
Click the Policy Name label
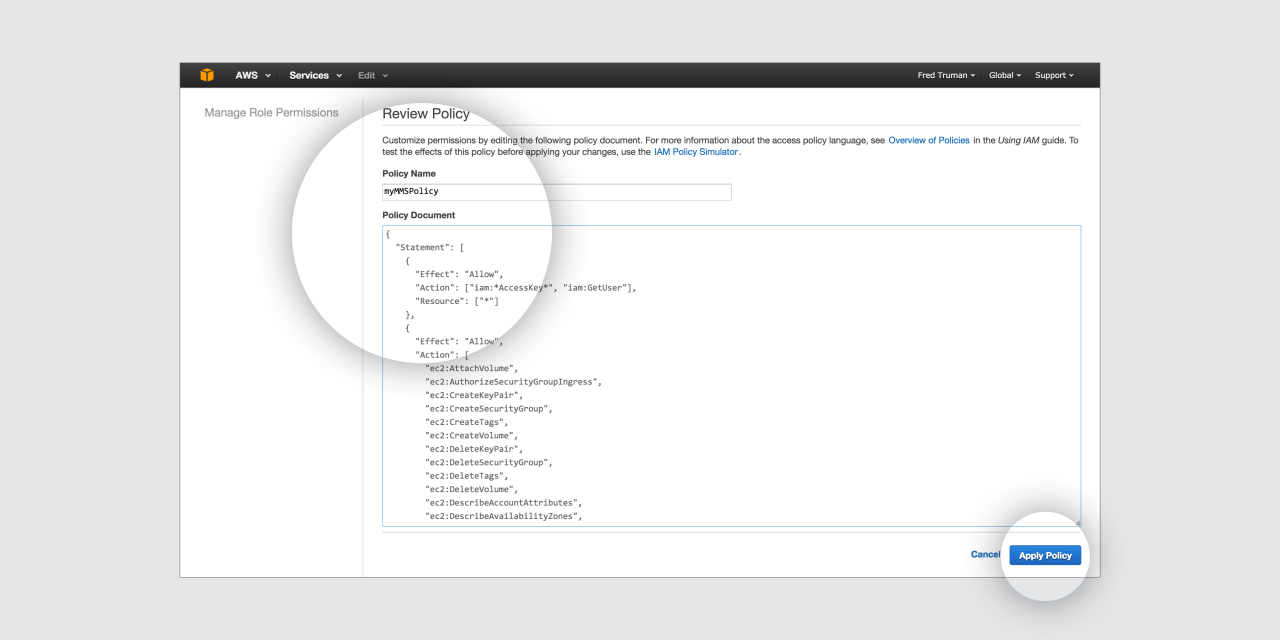click(409, 174)
